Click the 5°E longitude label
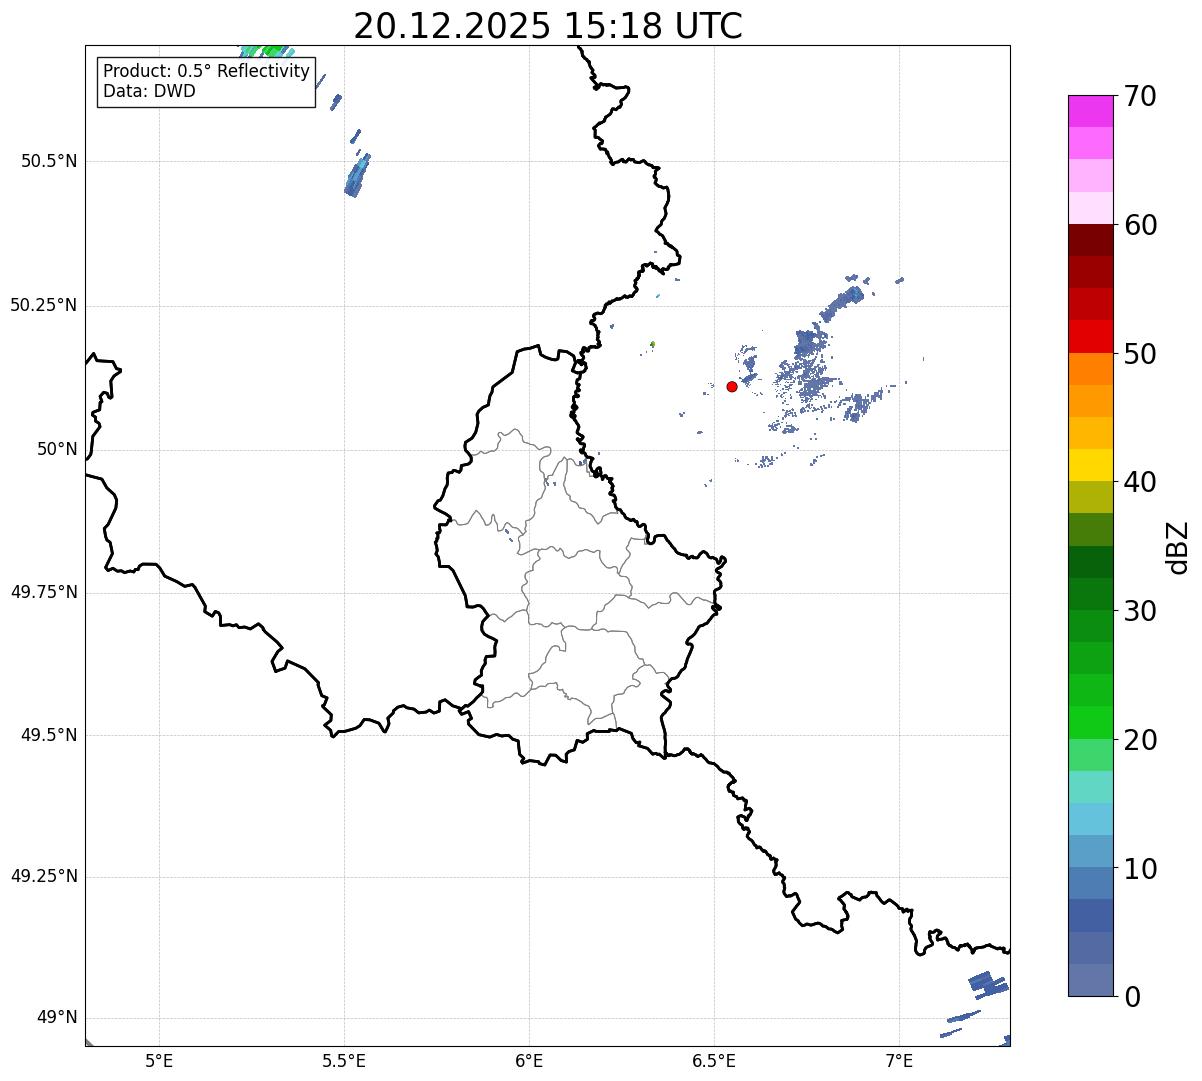This screenshot has width=1202, height=1081. [159, 1061]
